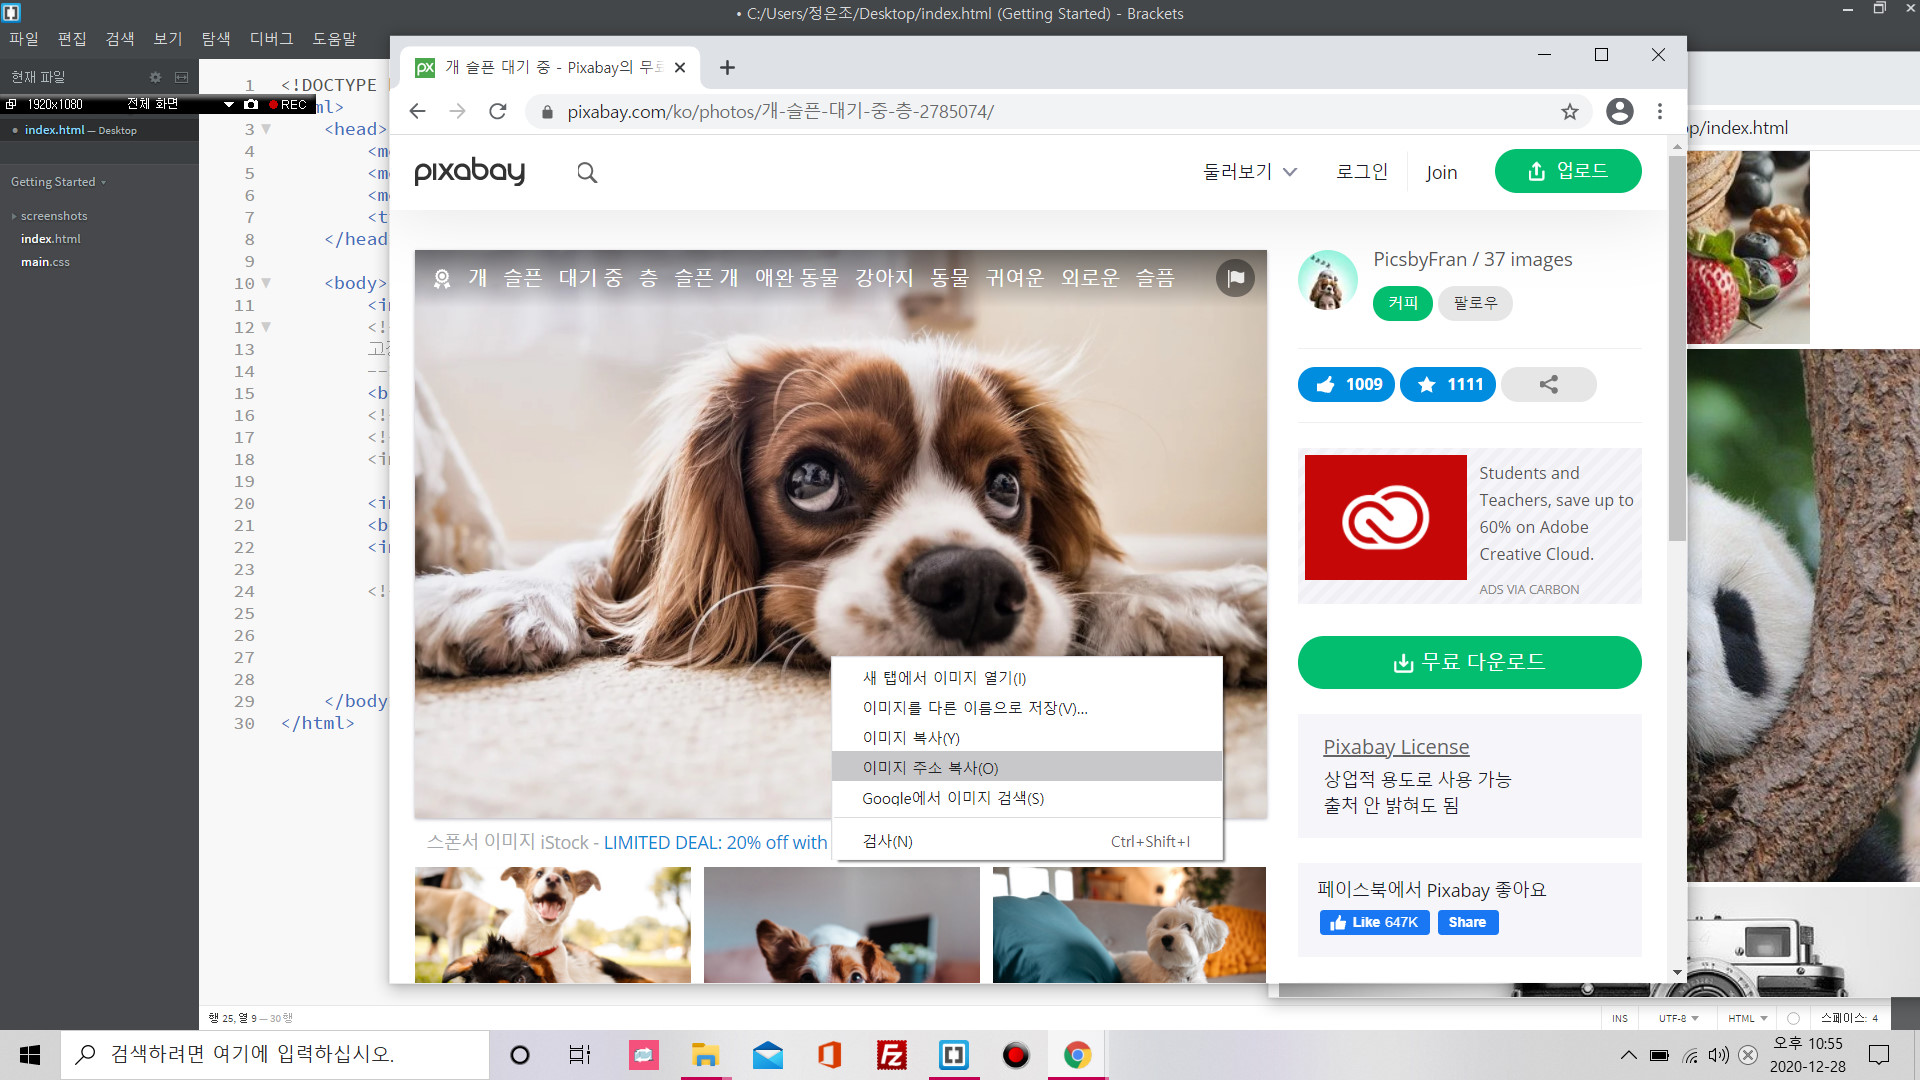Viewport: 1920px width, 1080px height.
Task: Click the Chrome back arrow
Action: 418,111
